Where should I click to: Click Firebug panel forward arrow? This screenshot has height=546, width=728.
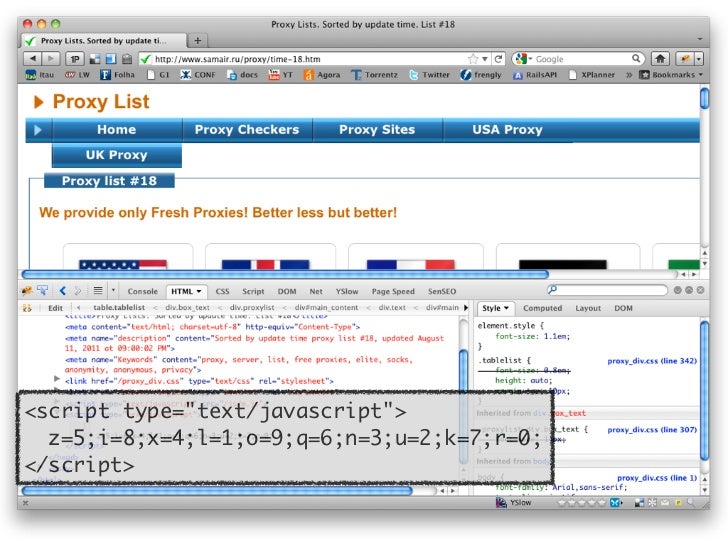[78, 291]
